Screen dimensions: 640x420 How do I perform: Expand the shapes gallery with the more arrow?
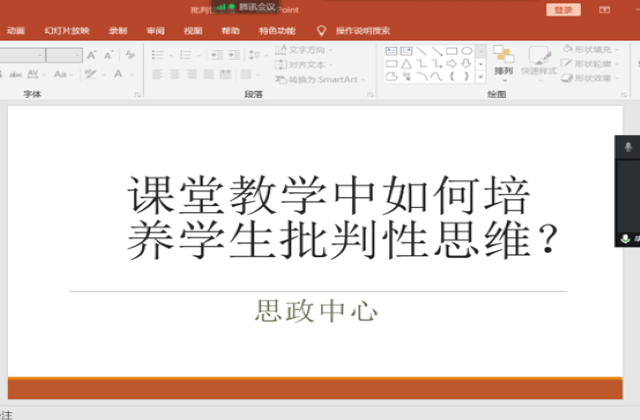481,76
